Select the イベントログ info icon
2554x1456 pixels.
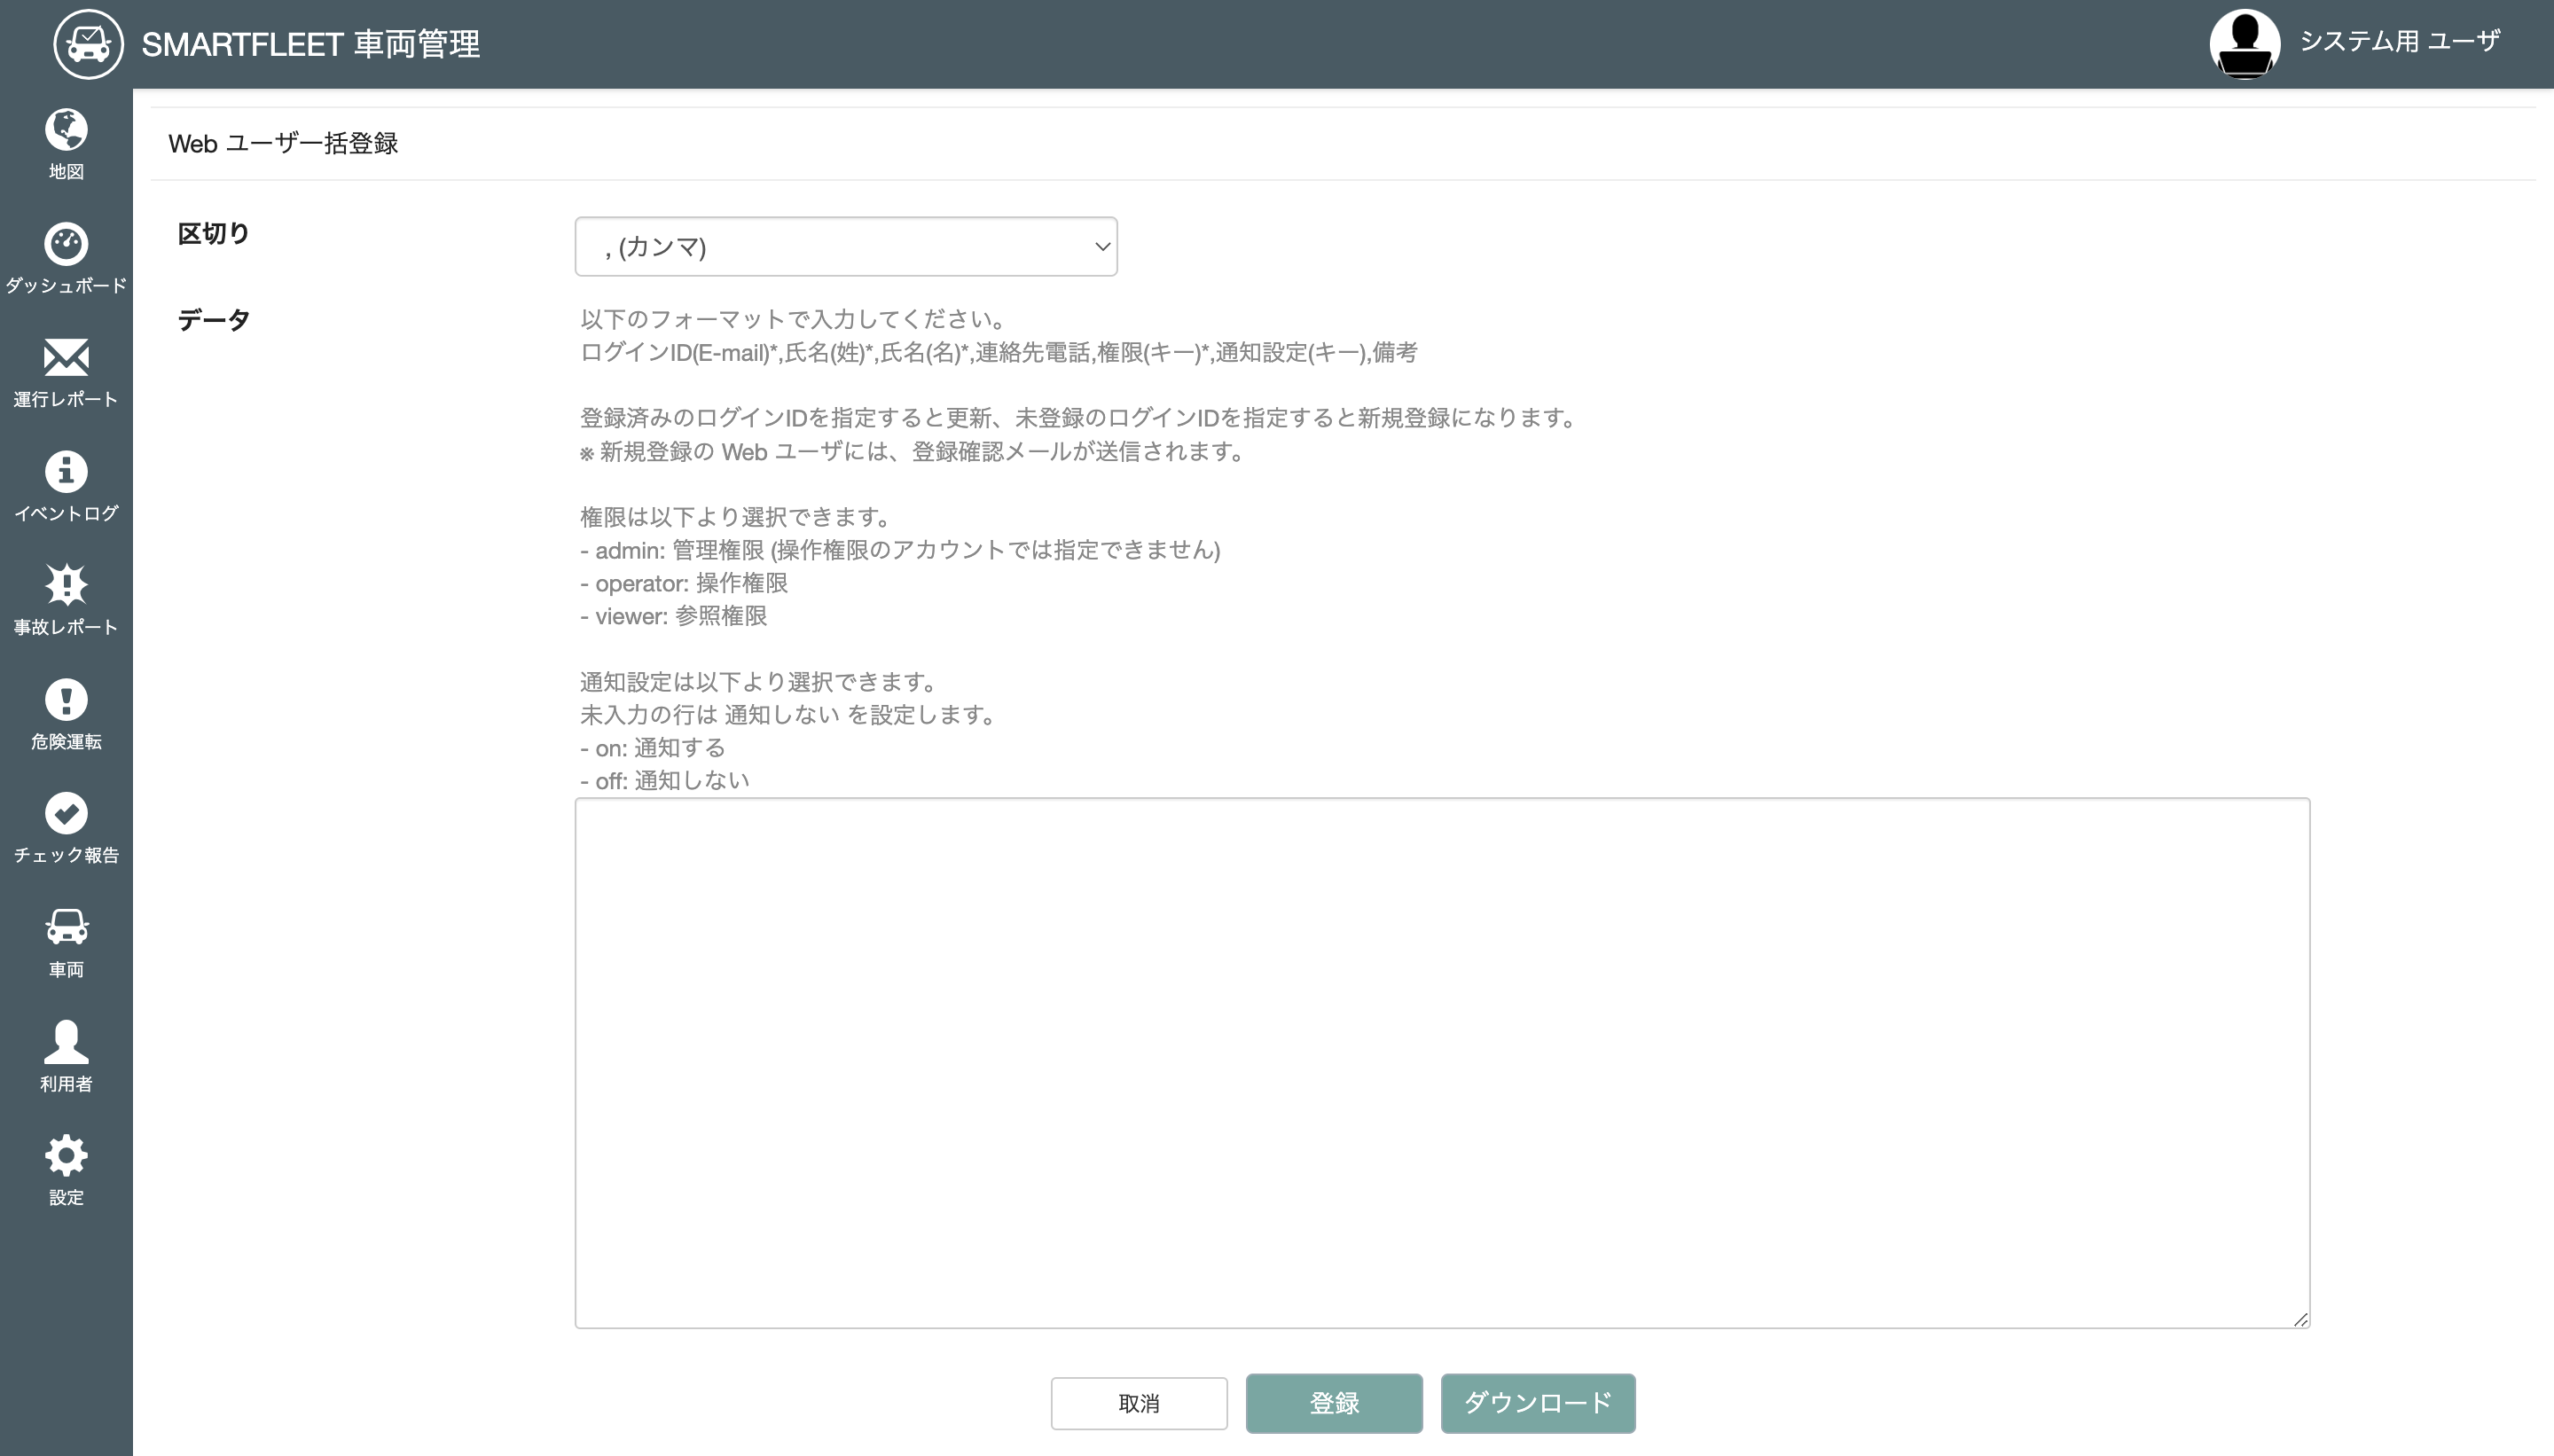pos(66,471)
